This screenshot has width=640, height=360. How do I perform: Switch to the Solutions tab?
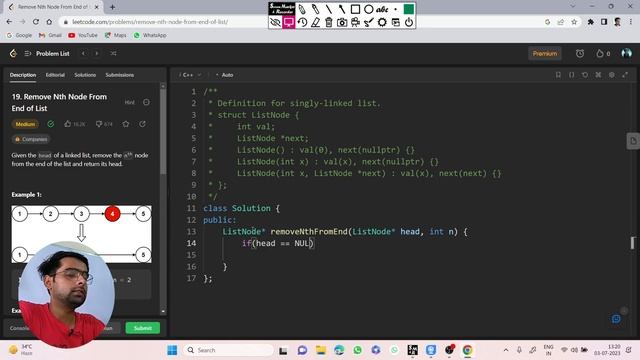[x=85, y=75]
